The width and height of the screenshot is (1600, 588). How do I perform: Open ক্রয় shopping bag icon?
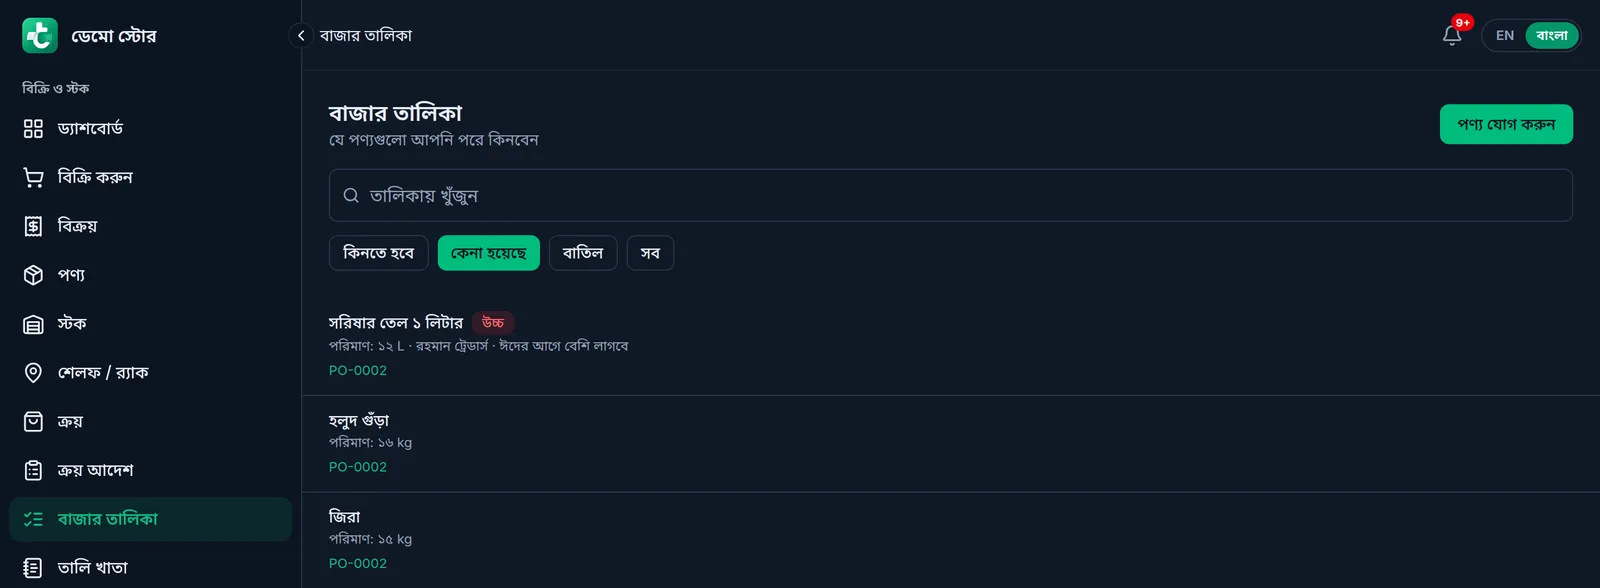coord(33,421)
